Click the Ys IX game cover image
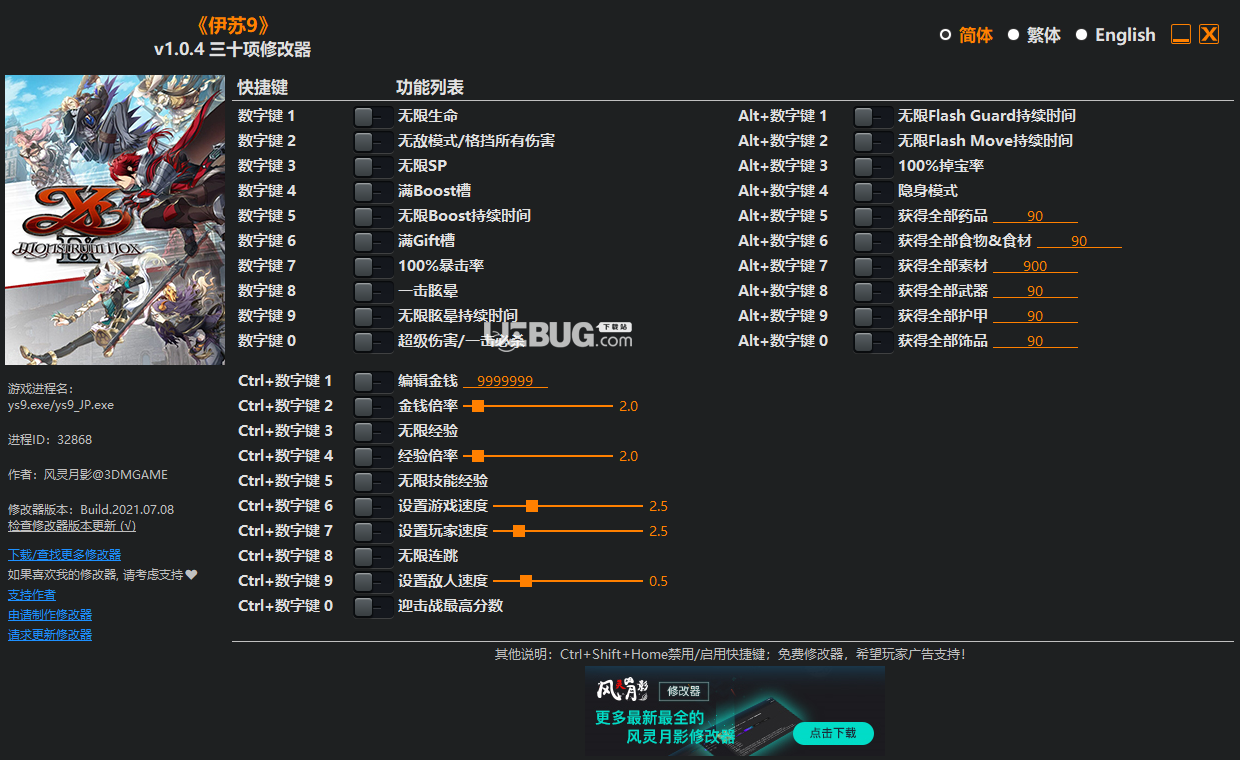 coord(115,220)
